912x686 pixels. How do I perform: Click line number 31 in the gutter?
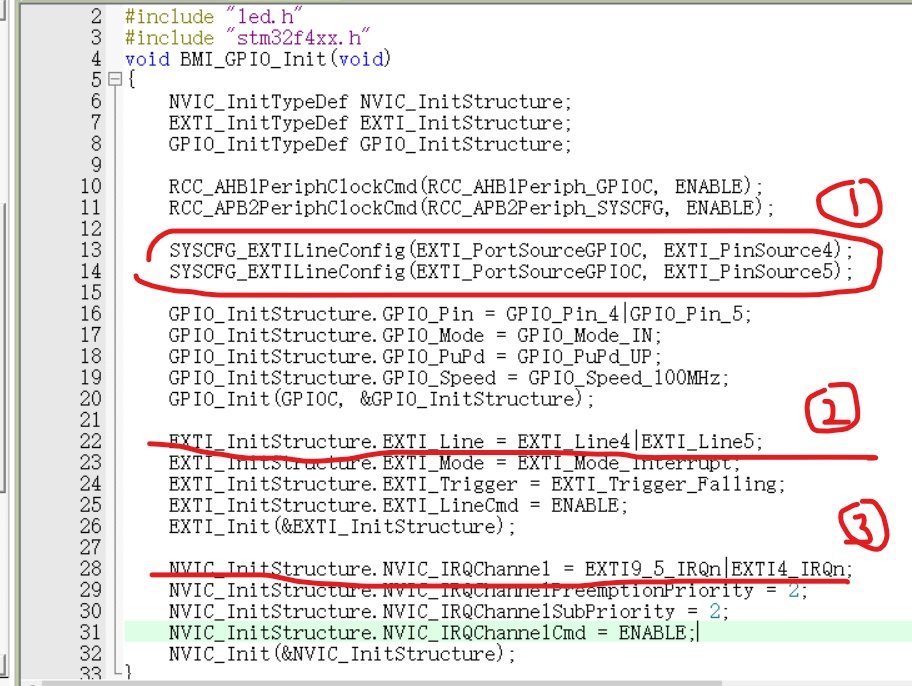tap(91, 632)
